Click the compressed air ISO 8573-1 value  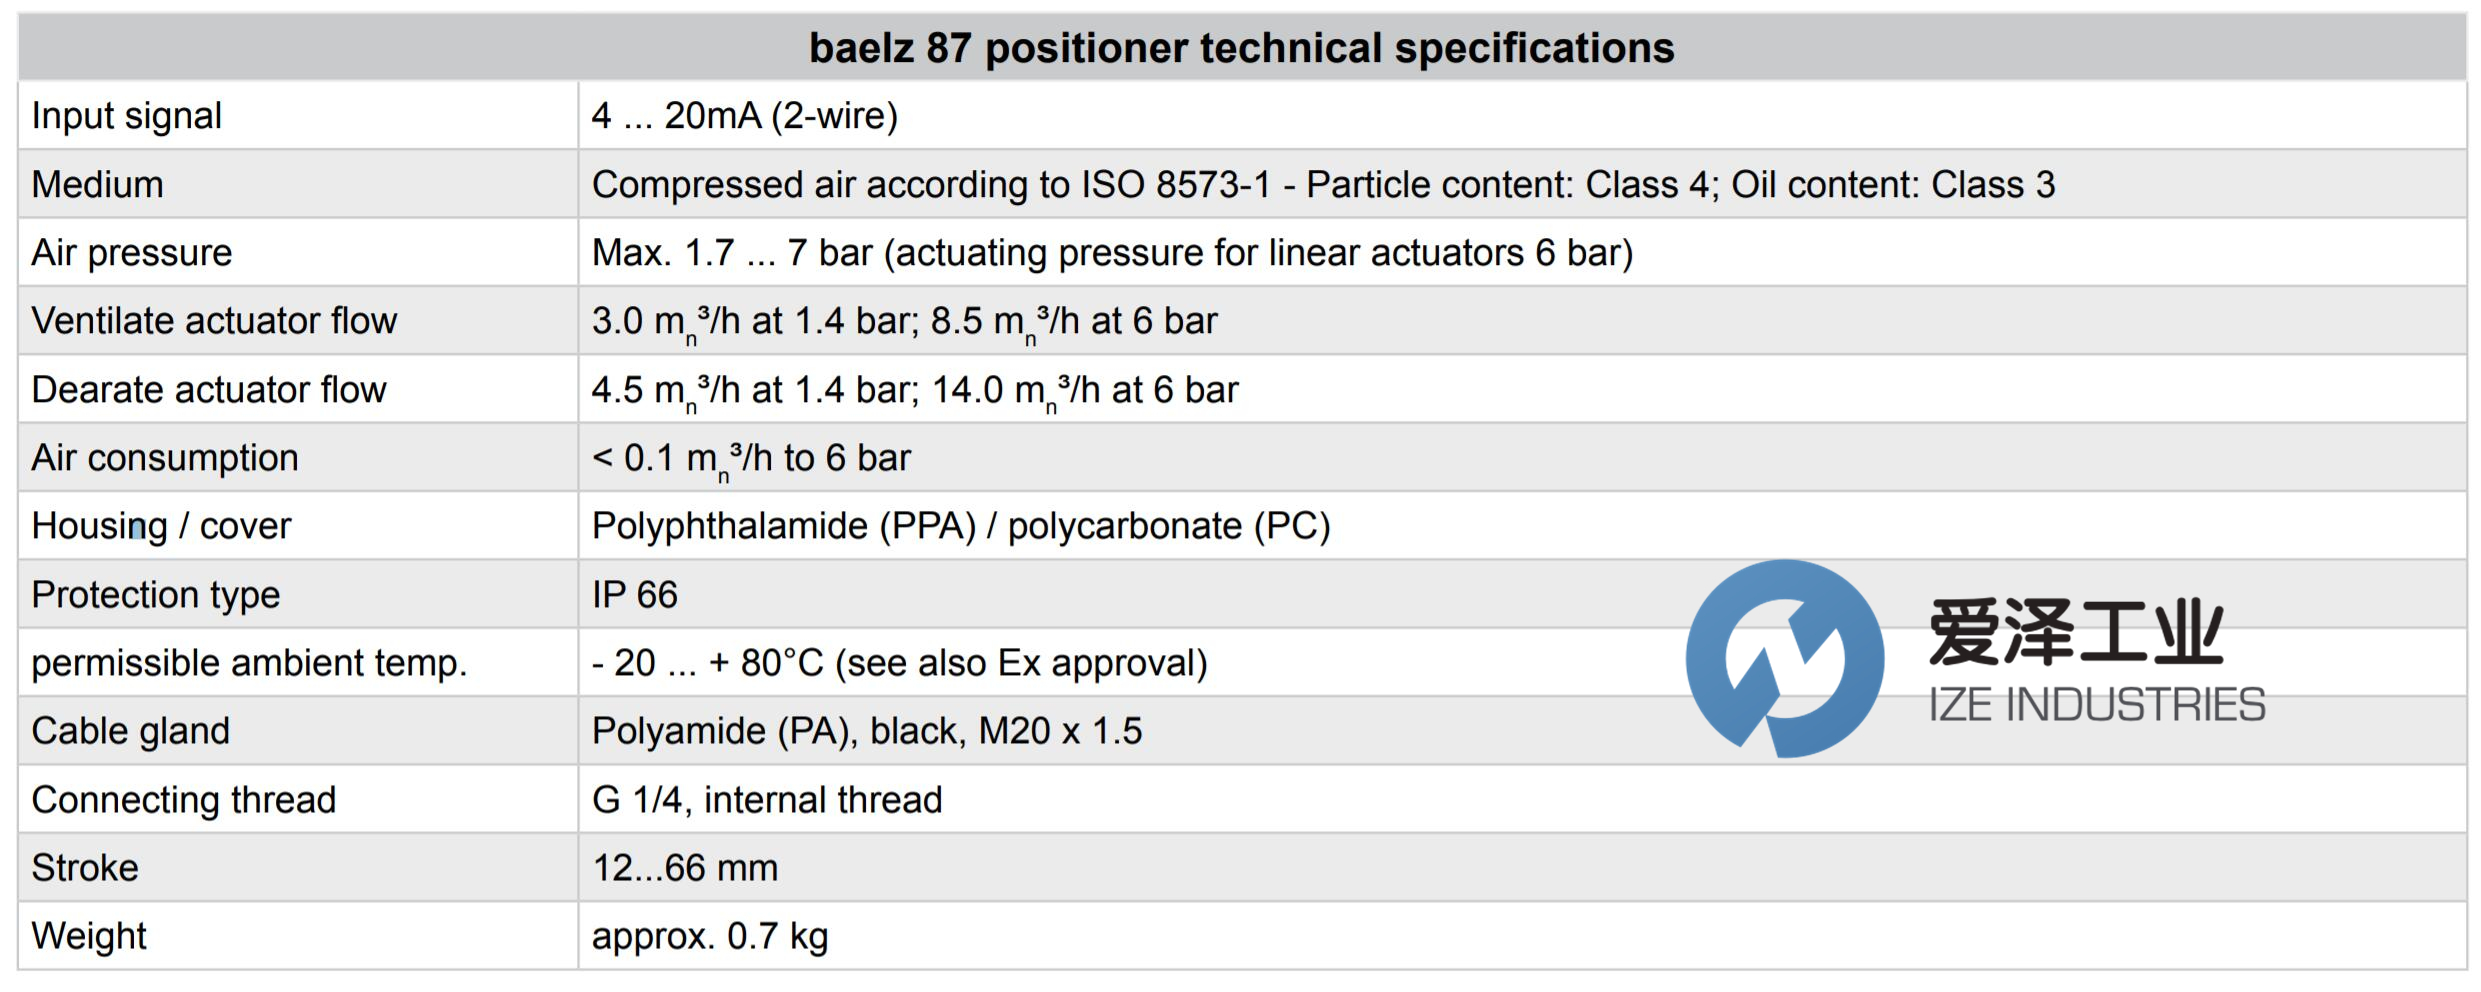click(1322, 185)
